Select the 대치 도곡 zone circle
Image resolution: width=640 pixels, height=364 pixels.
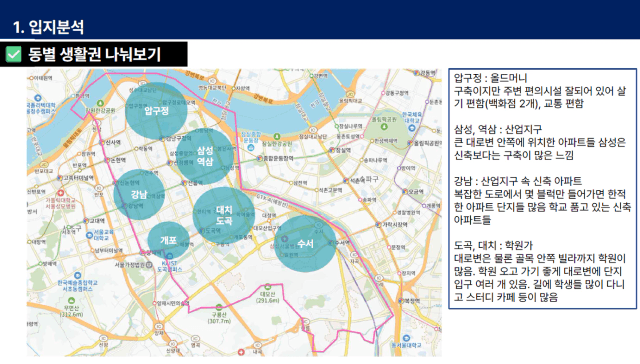tap(224, 215)
